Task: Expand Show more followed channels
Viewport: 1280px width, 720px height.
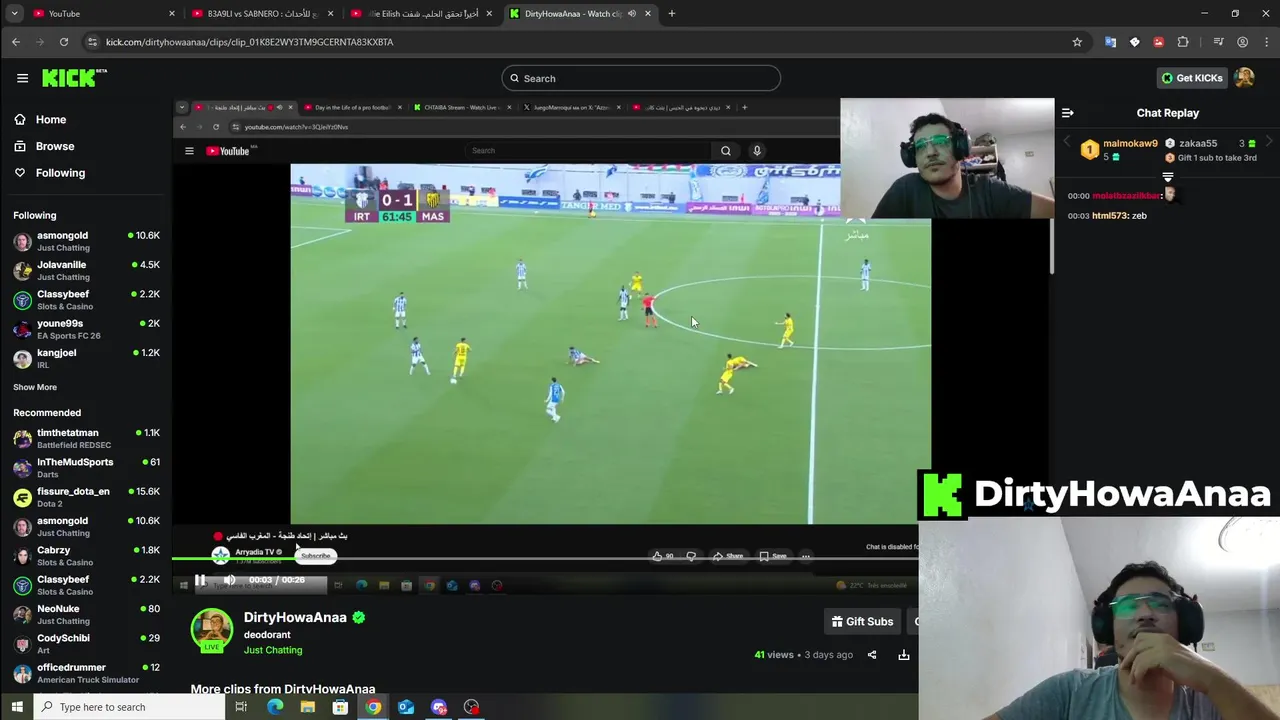Action: (35, 387)
